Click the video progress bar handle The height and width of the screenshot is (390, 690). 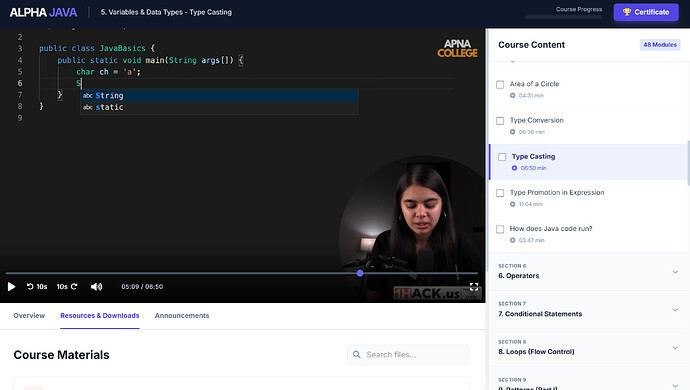[360, 273]
